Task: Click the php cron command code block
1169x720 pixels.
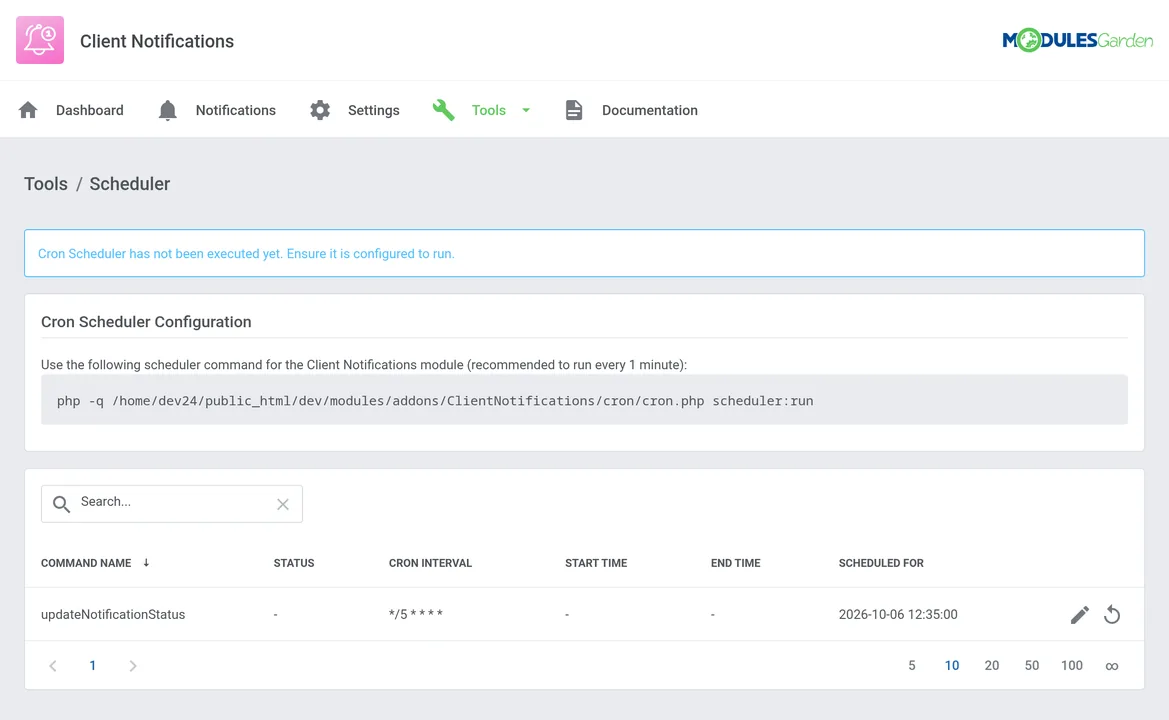Action: 584,400
